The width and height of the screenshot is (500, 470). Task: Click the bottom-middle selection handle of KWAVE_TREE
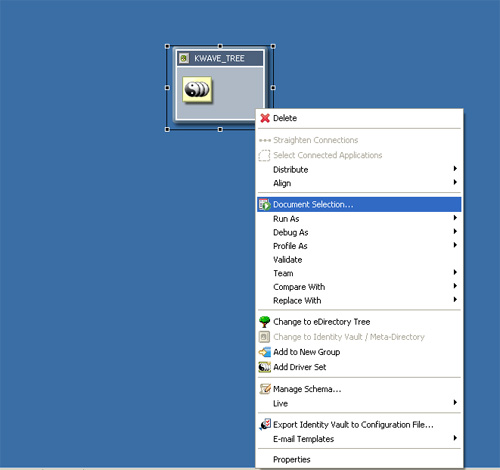[220, 129]
